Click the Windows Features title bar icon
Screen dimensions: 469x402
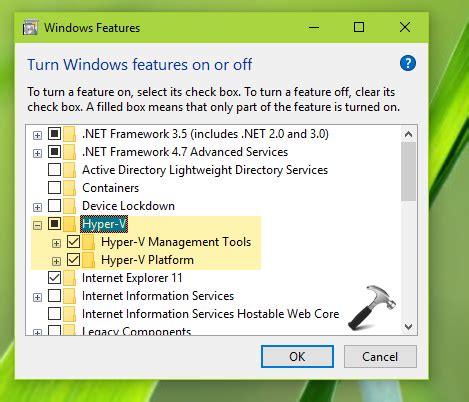tap(30, 28)
